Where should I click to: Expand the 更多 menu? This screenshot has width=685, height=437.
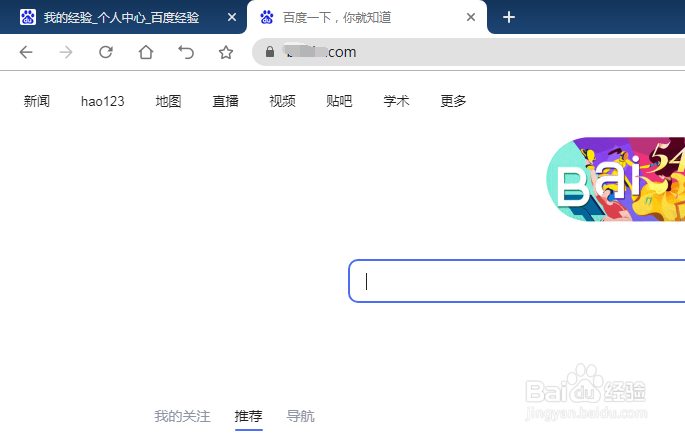[453, 101]
